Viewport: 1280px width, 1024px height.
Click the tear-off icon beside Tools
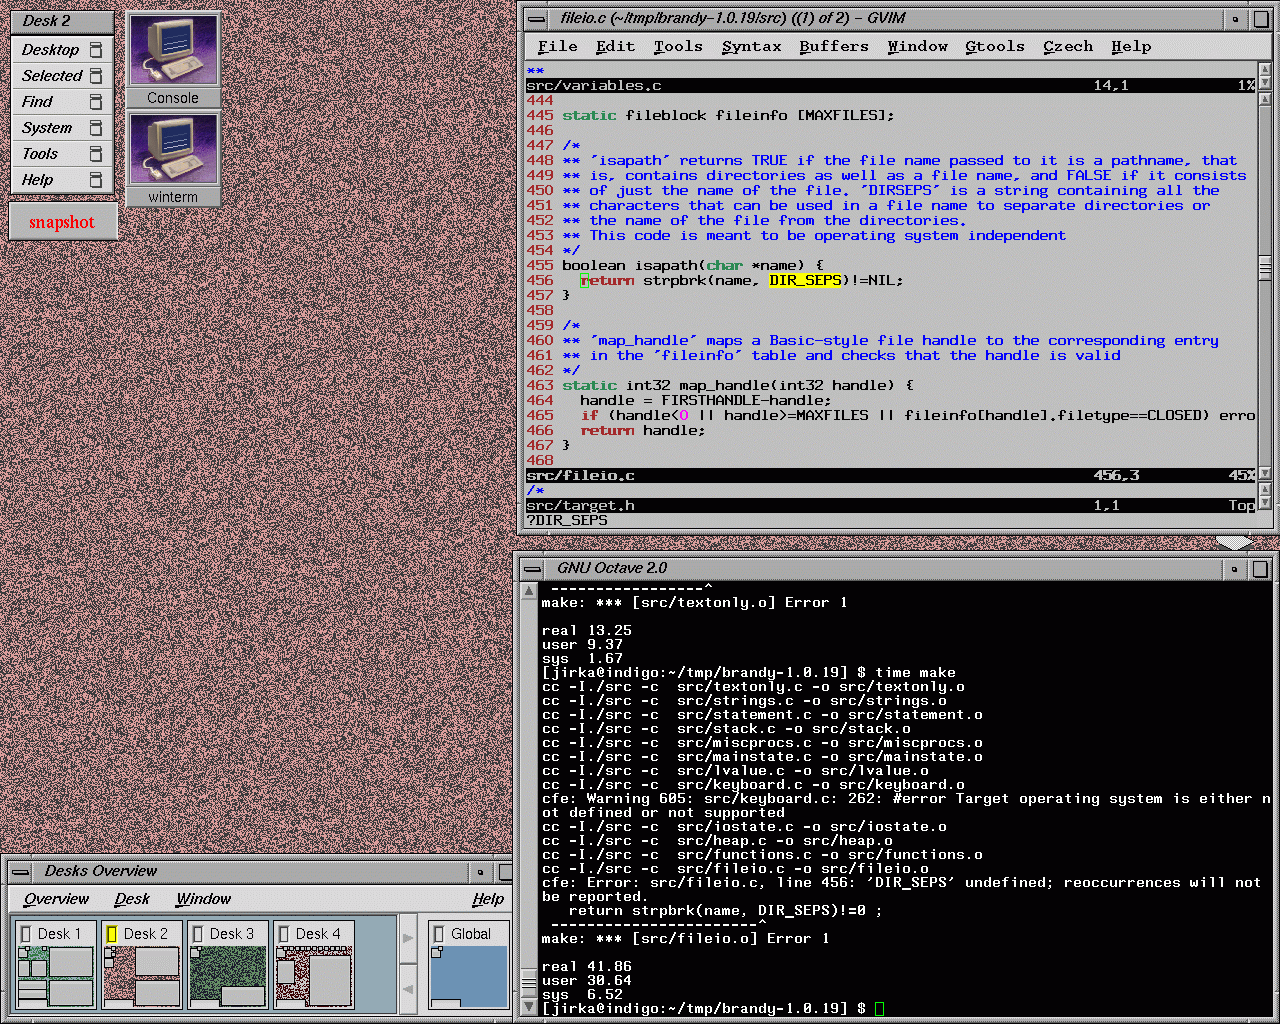[96, 154]
